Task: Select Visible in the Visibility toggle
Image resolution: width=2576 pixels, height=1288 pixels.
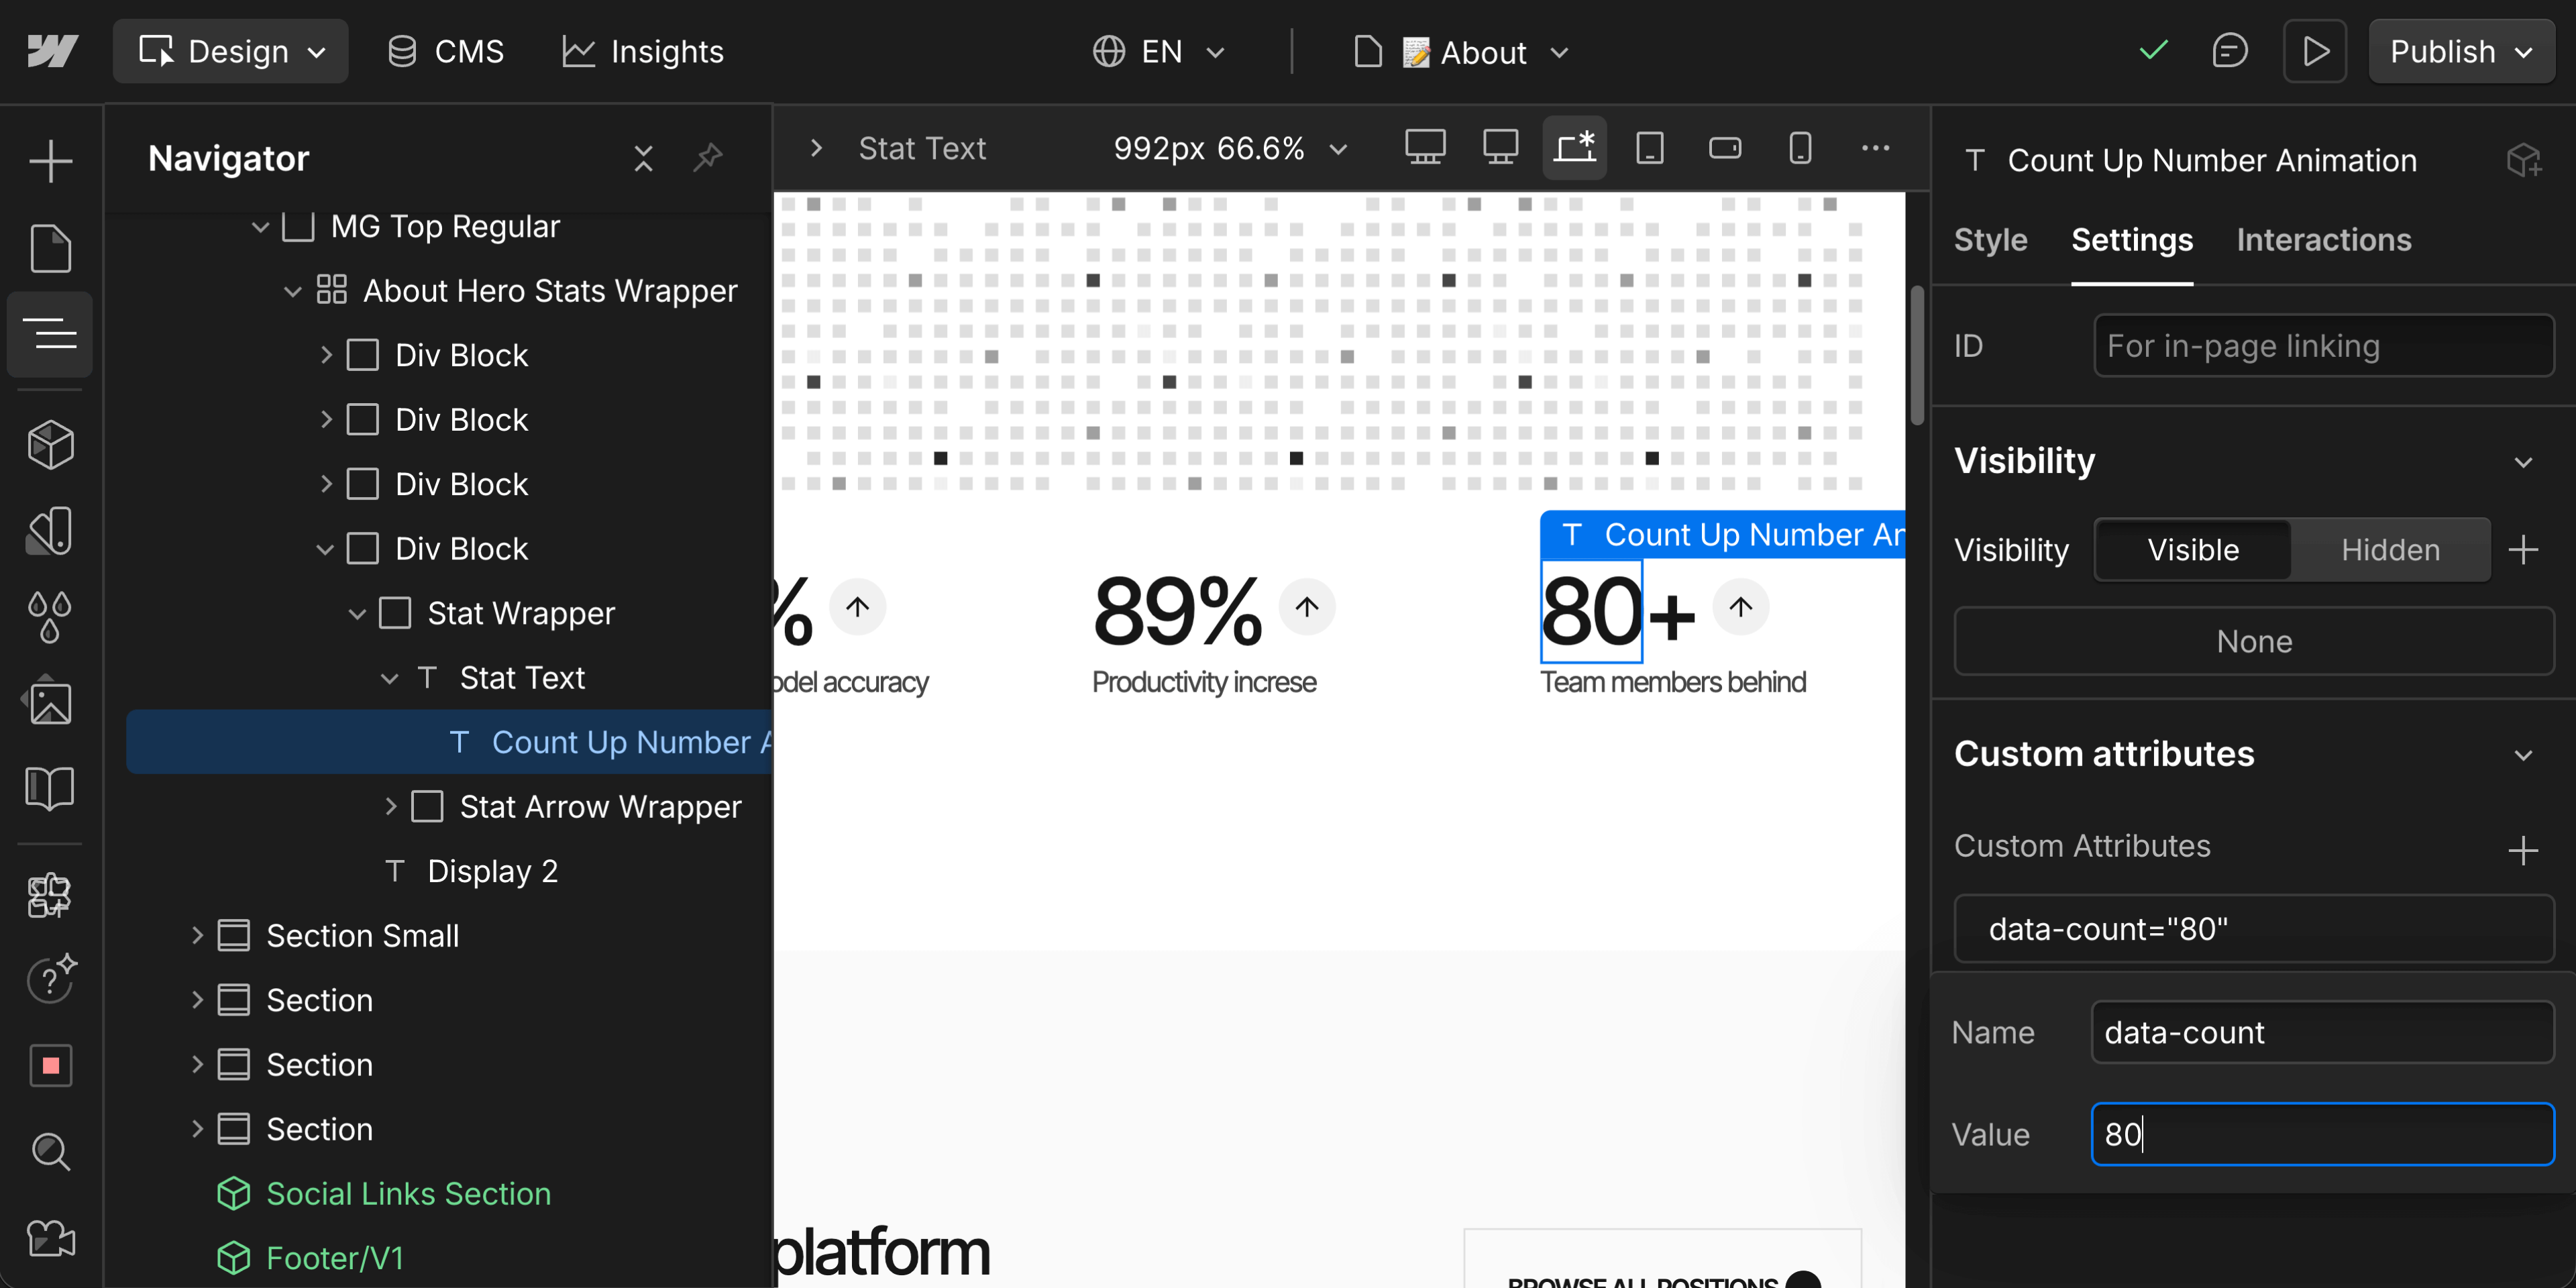Action: [2192, 549]
